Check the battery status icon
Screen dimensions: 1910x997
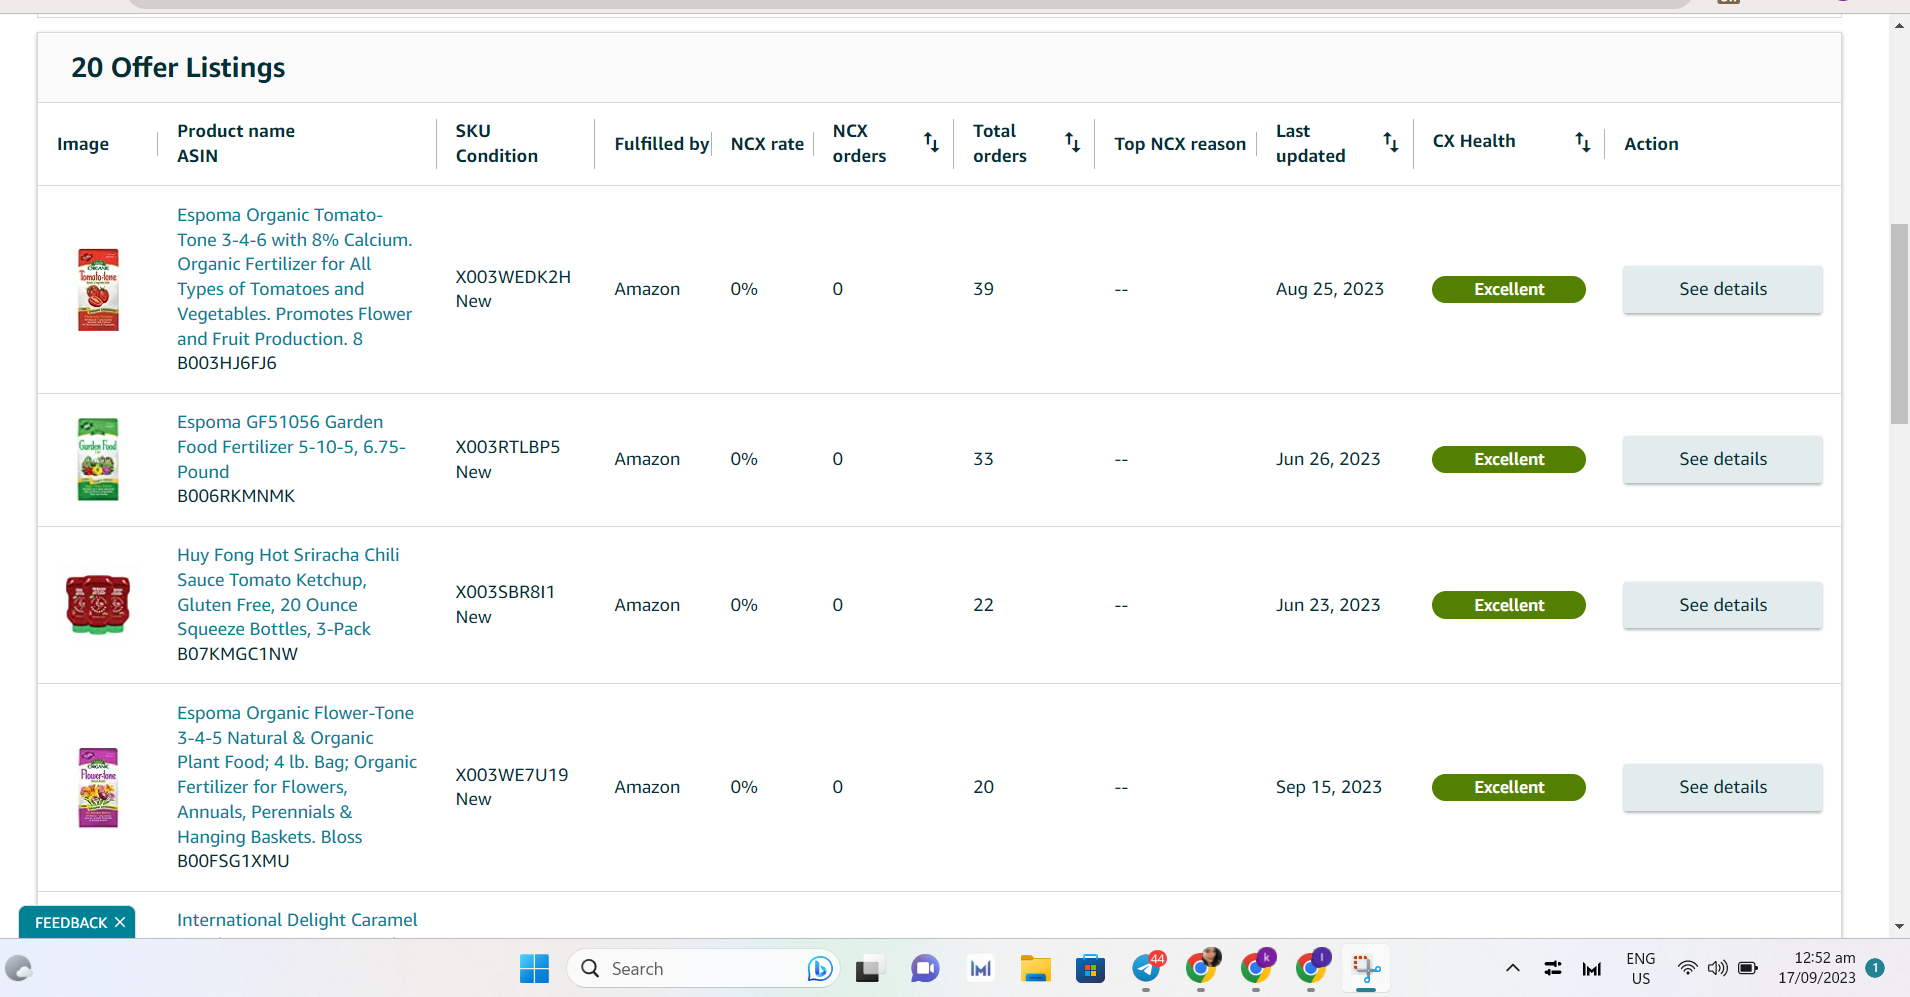pyautogui.click(x=1748, y=968)
